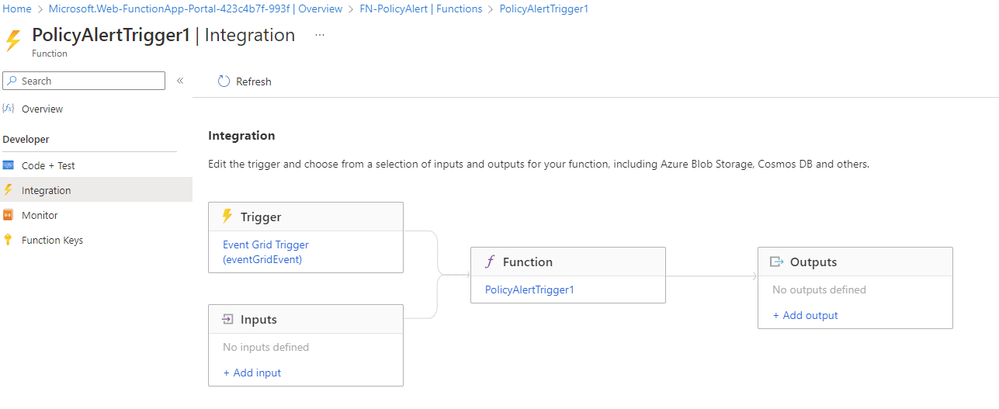Collapse the sidebar with double chevron
Viewport: 999px width, 409px height.
180,81
